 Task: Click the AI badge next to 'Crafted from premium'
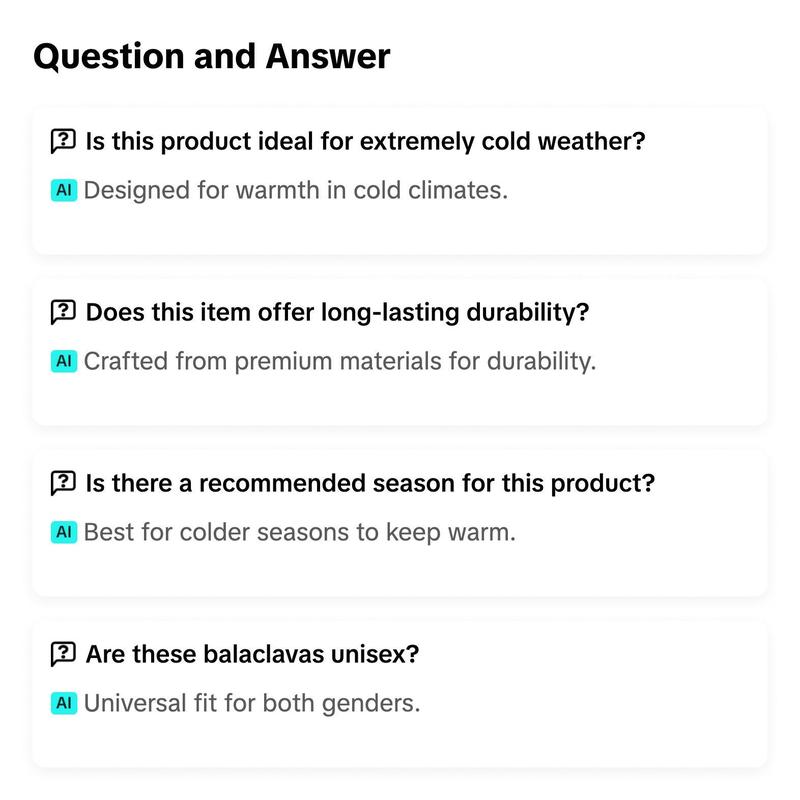click(x=64, y=361)
